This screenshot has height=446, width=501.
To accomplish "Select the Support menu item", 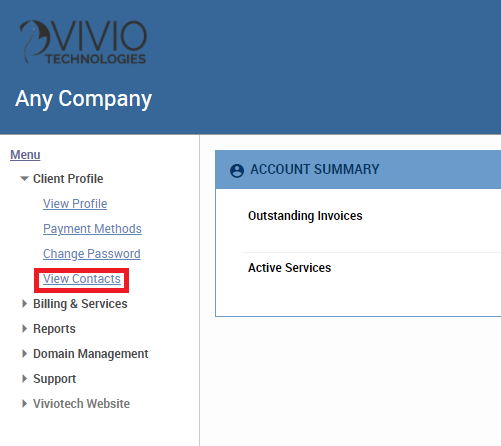I will (x=55, y=379).
